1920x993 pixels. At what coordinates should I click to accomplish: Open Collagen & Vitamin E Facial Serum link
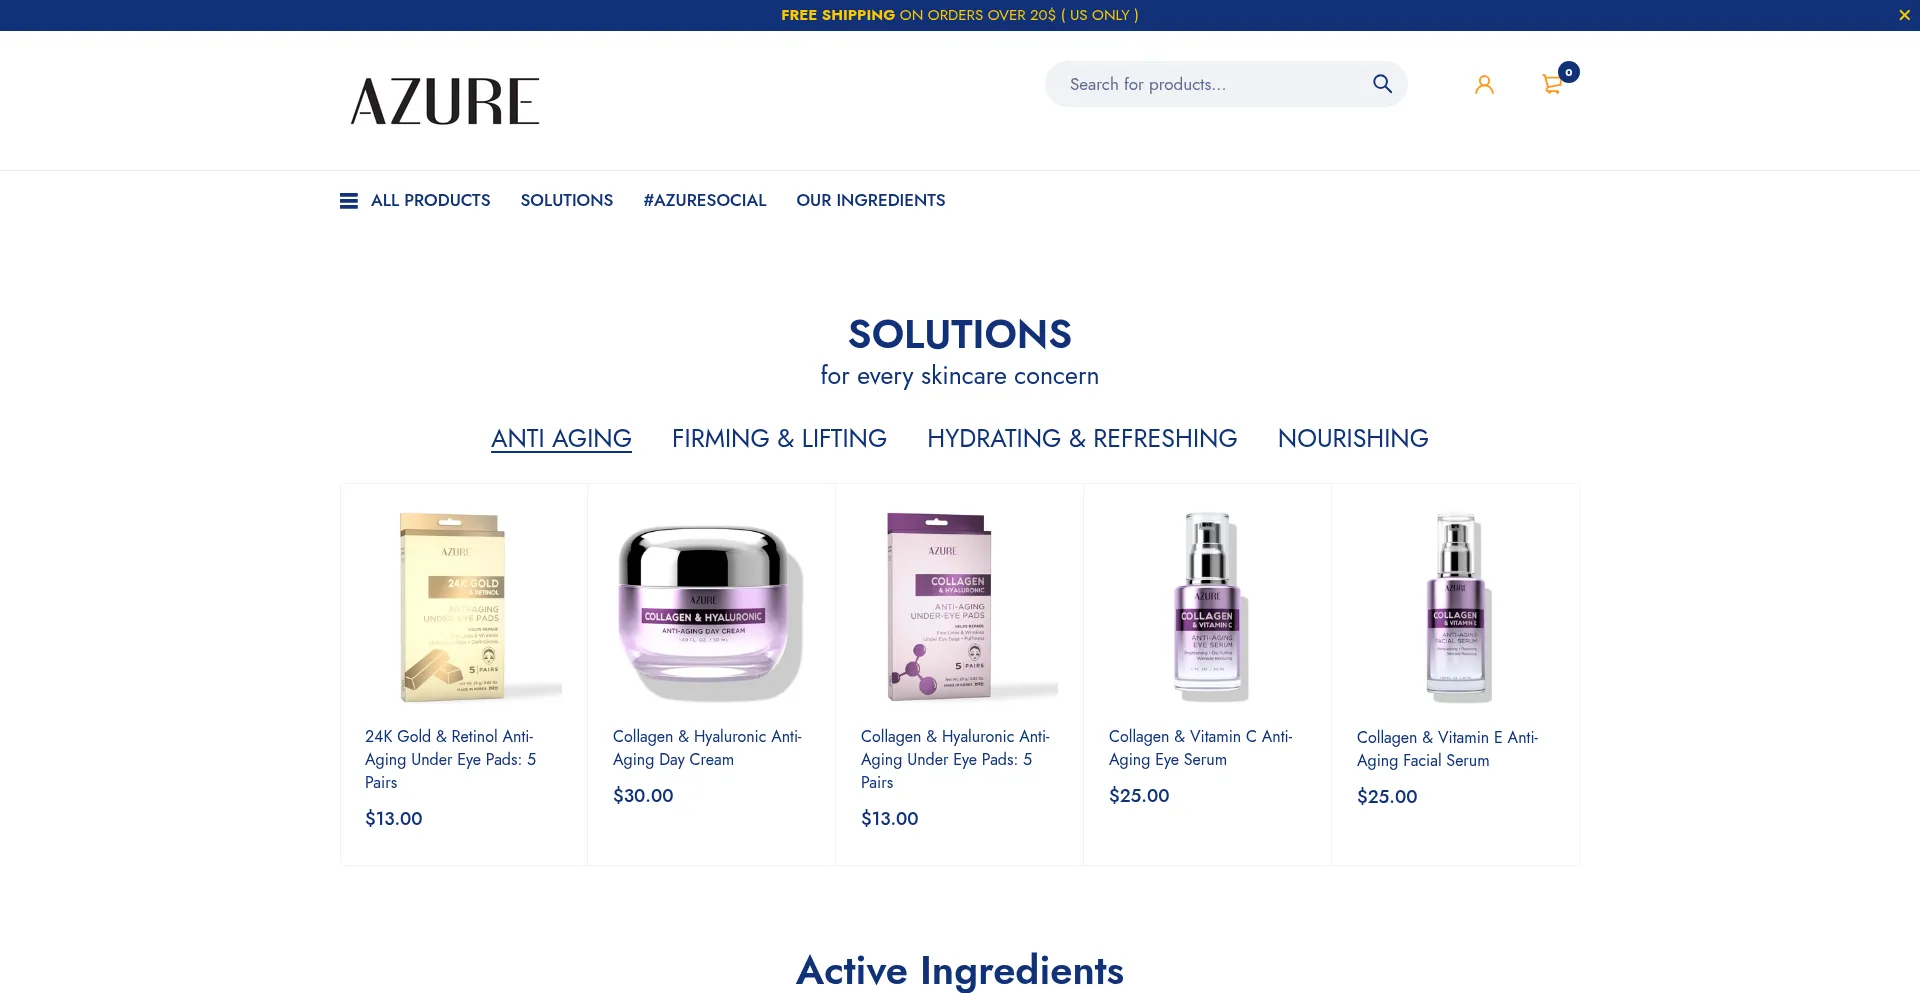[x=1448, y=749]
